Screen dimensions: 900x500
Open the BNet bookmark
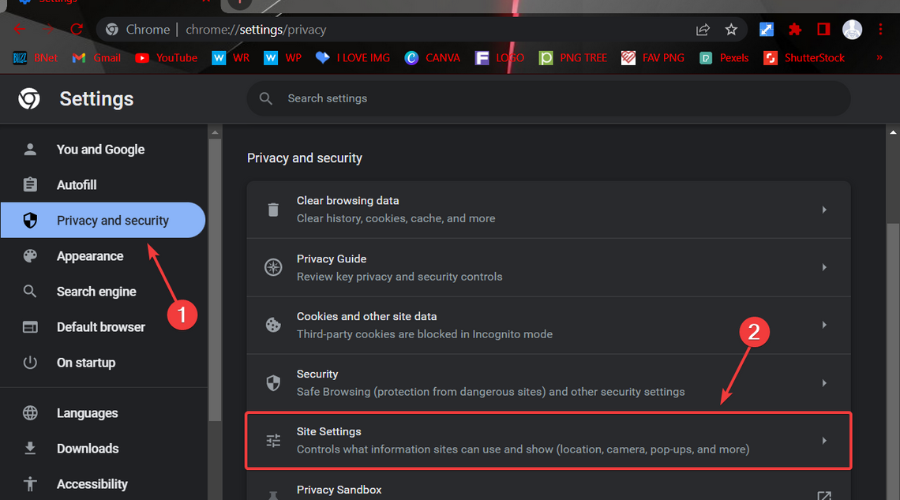coord(35,58)
